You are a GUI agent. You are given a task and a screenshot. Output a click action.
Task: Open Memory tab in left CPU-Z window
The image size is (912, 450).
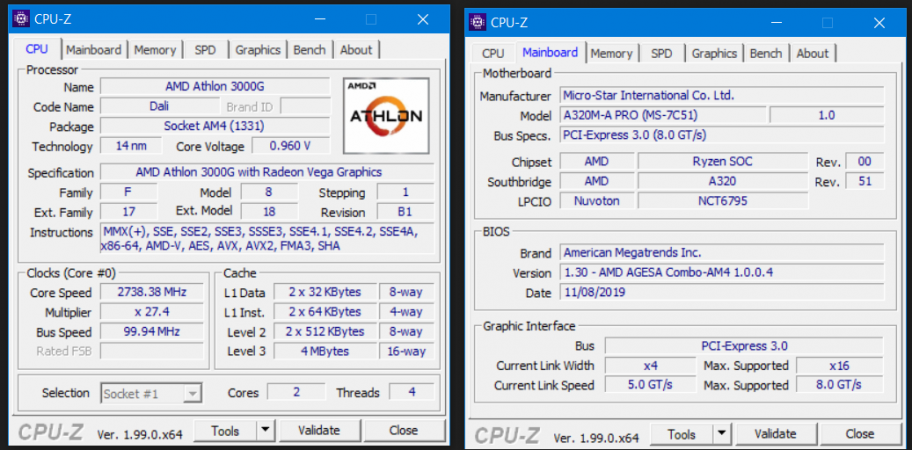pyautogui.click(x=155, y=50)
